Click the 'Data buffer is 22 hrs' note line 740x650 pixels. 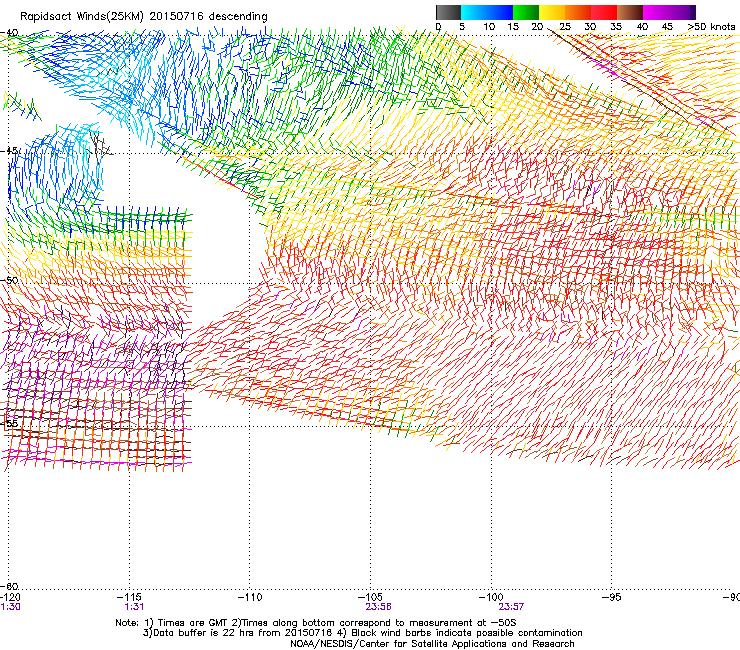[363, 633]
